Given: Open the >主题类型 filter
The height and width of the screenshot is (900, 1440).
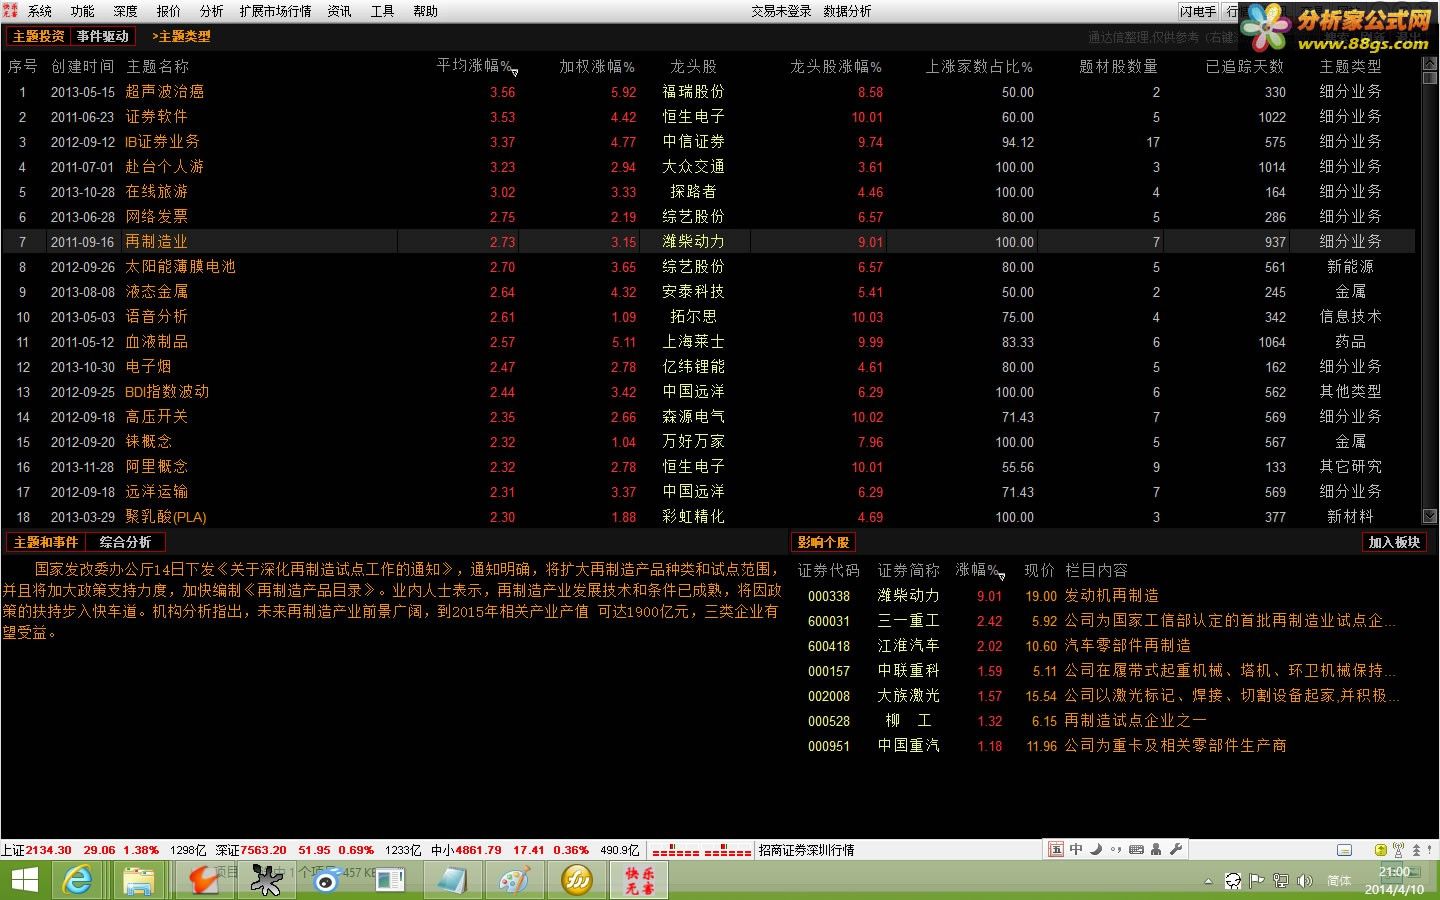Looking at the screenshot, I should tap(181, 36).
